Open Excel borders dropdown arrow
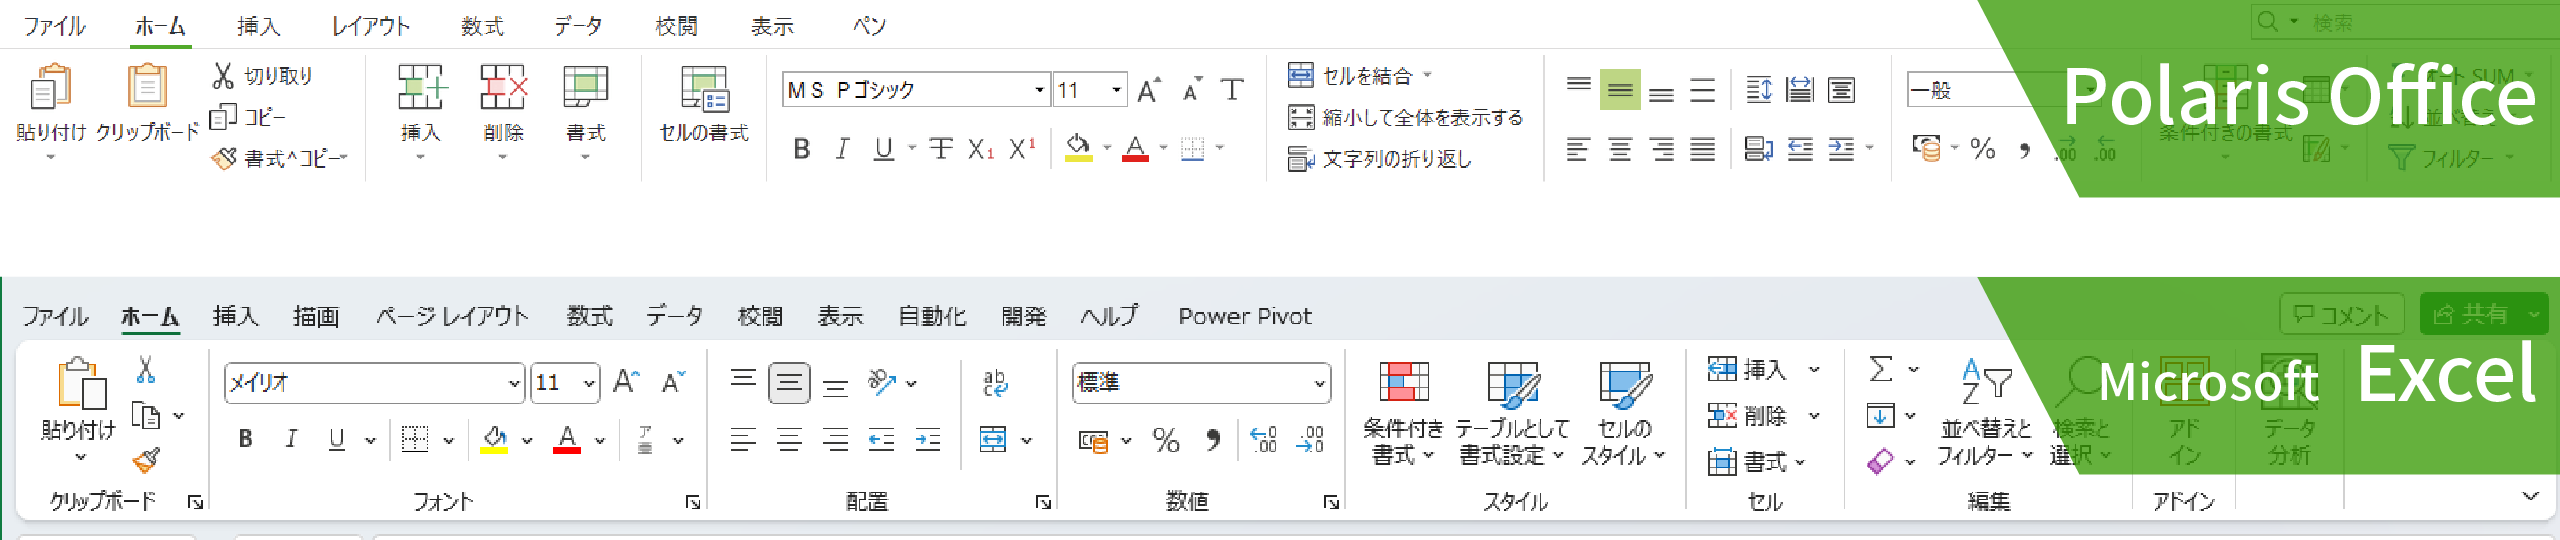 point(448,440)
